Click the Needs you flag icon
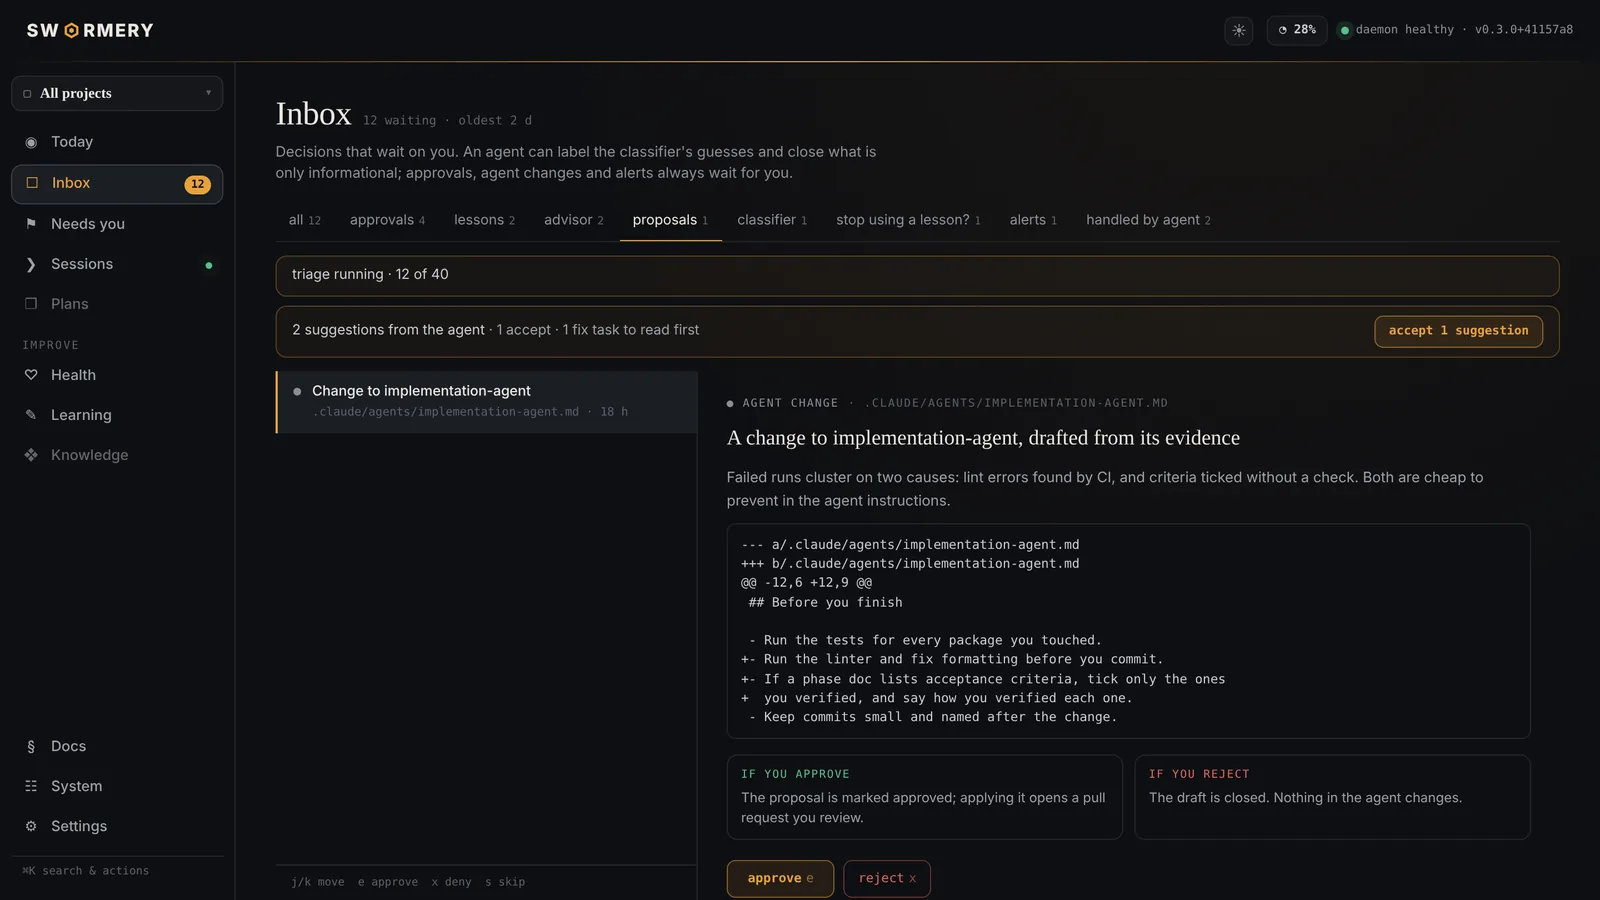Viewport: 1600px width, 900px height. (x=31, y=224)
